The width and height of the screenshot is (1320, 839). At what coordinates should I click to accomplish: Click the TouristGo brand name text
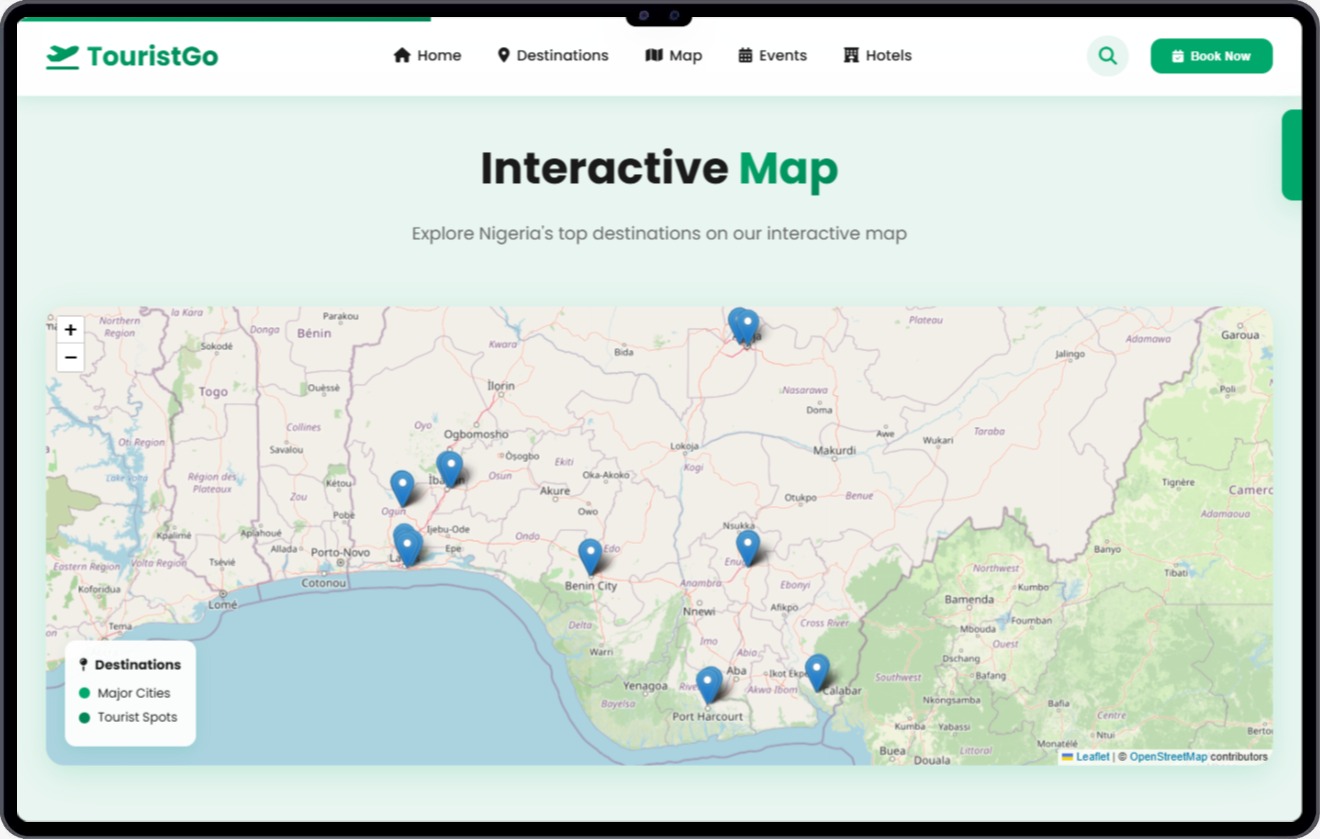pyautogui.click(x=152, y=57)
